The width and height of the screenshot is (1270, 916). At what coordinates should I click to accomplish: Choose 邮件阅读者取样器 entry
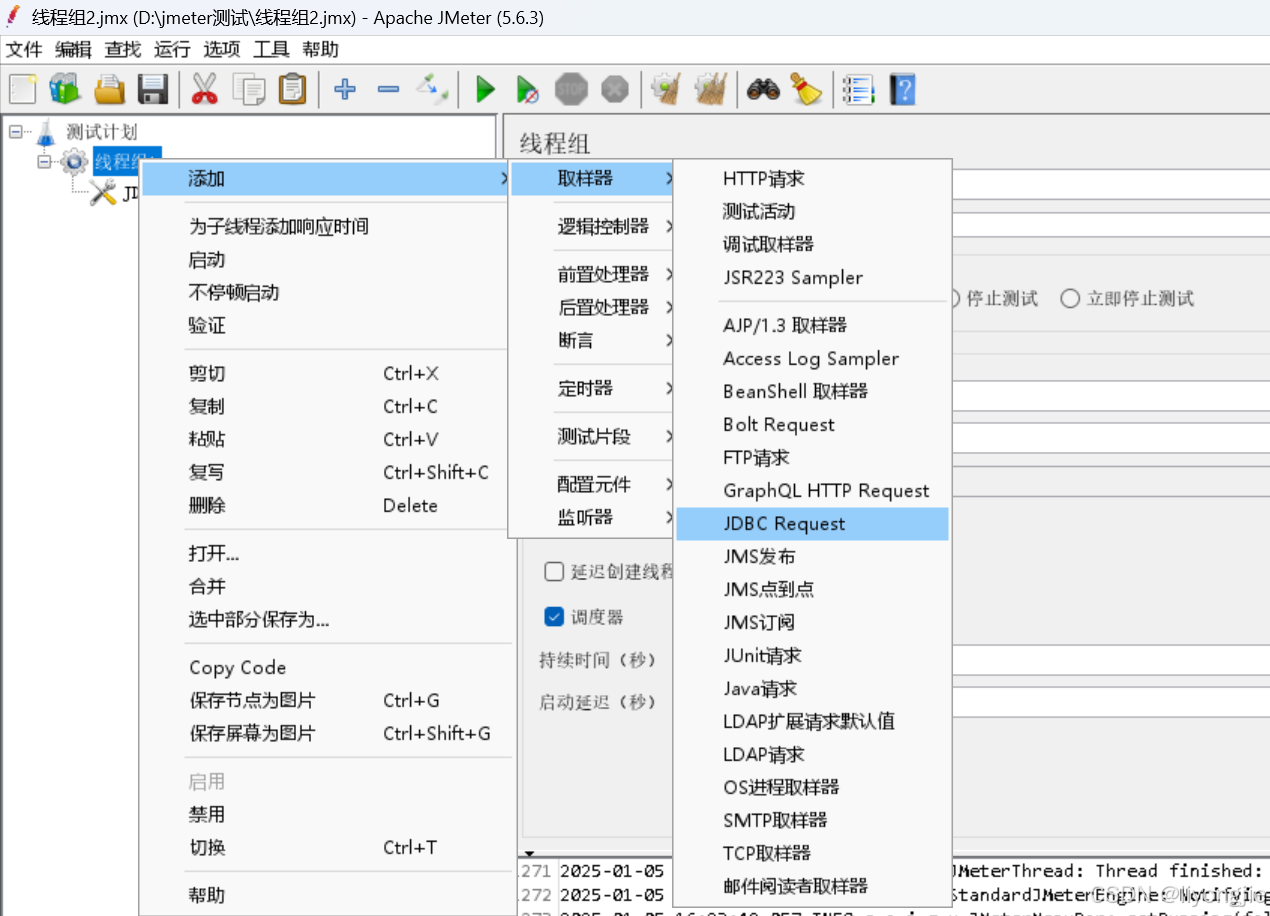tap(812, 886)
